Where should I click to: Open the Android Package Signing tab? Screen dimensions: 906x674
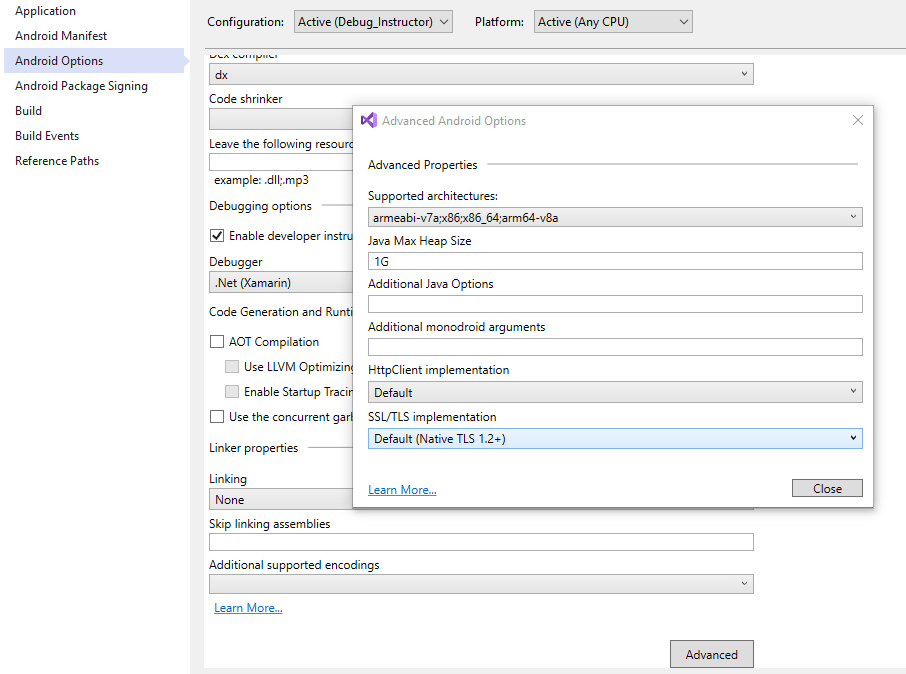click(x=81, y=86)
